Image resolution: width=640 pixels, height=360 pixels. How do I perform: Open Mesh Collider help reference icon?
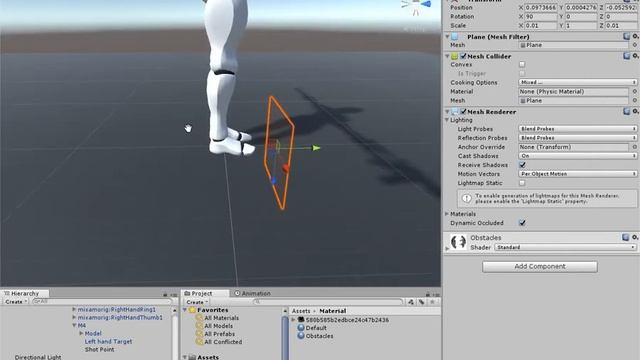point(627,56)
